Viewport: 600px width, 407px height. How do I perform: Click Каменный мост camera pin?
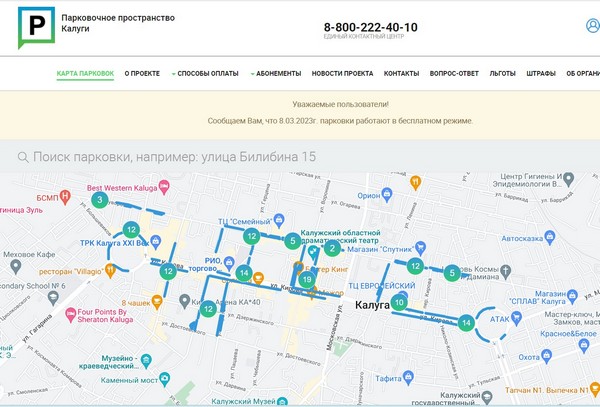coord(165,379)
